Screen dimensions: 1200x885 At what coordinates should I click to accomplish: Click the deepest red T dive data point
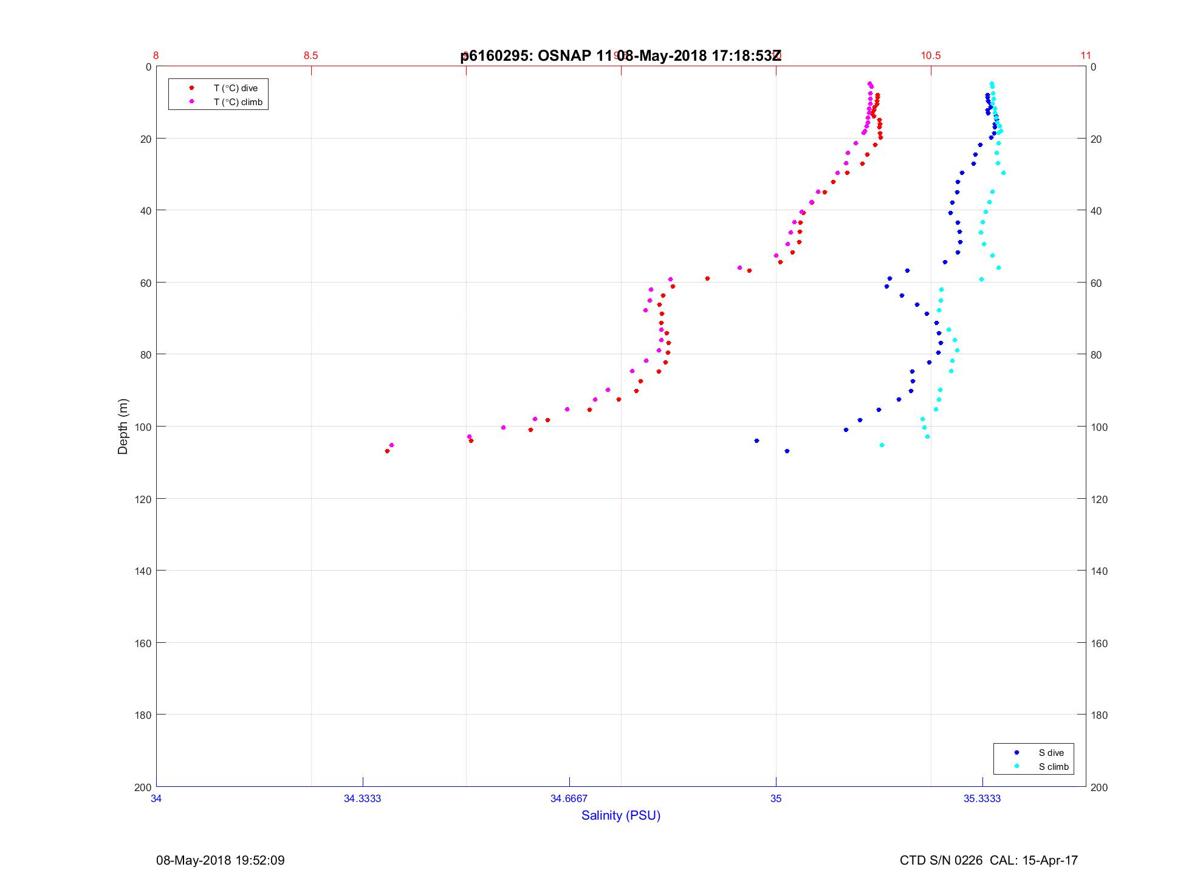387,451
